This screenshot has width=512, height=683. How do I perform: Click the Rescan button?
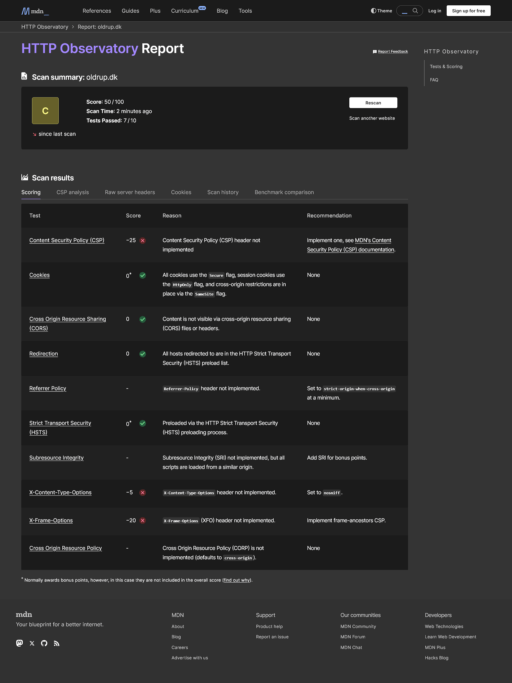(373, 103)
